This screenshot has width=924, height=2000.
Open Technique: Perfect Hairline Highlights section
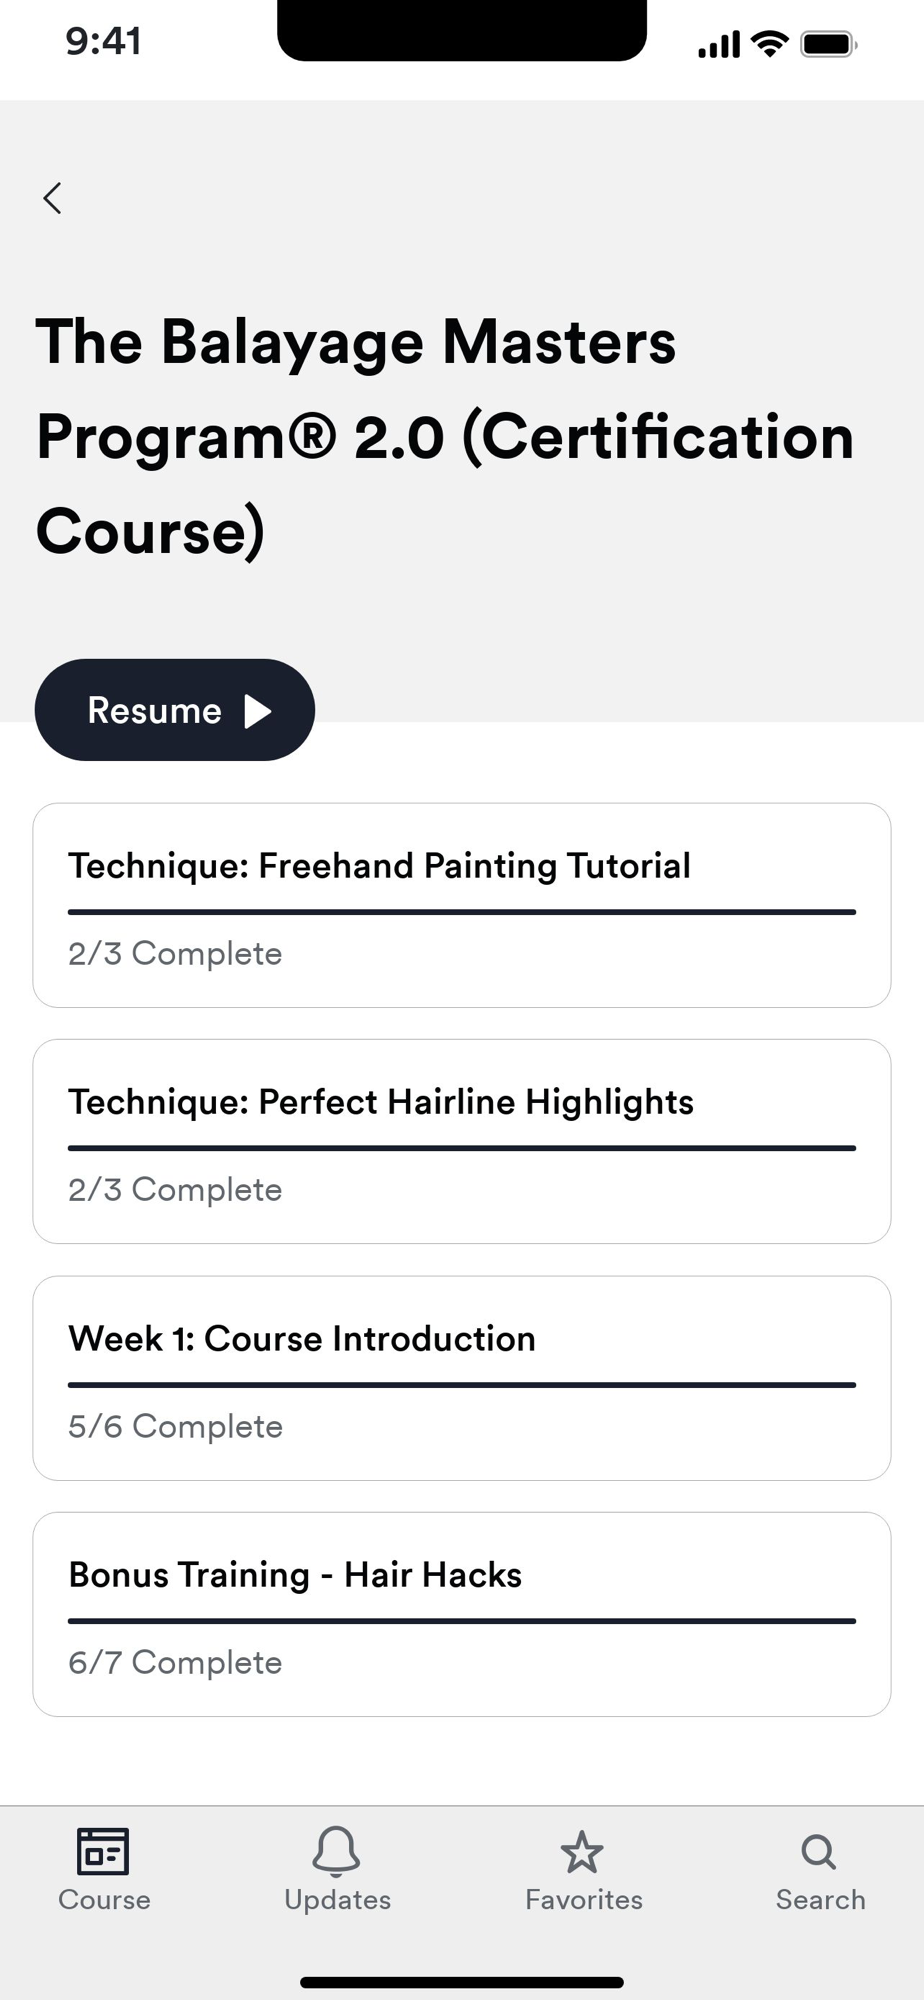click(462, 1141)
